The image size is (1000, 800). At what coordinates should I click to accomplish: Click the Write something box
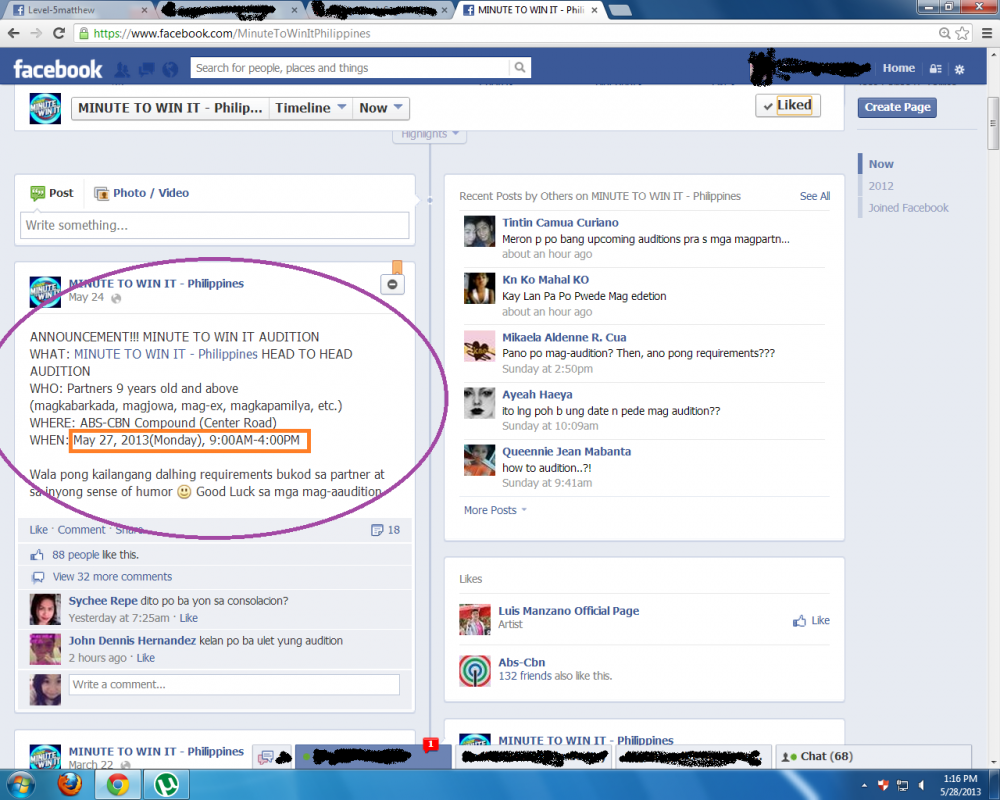(214, 226)
